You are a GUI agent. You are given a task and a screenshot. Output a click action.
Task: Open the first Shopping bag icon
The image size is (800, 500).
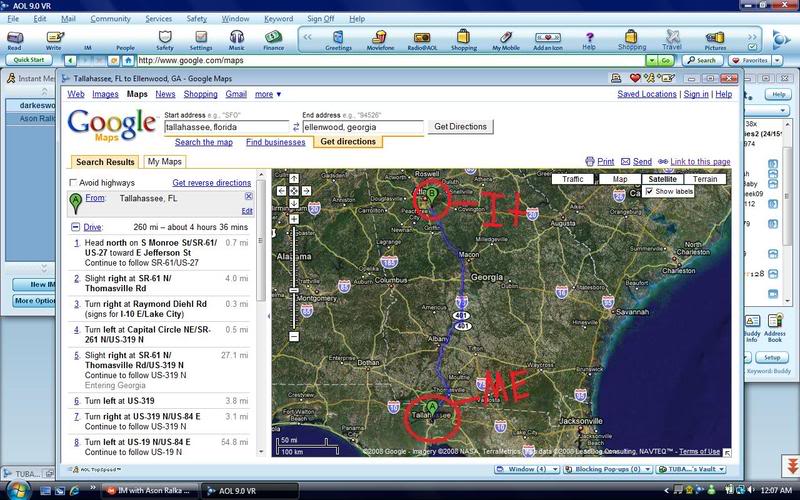pyautogui.click(x=463, y=40)
